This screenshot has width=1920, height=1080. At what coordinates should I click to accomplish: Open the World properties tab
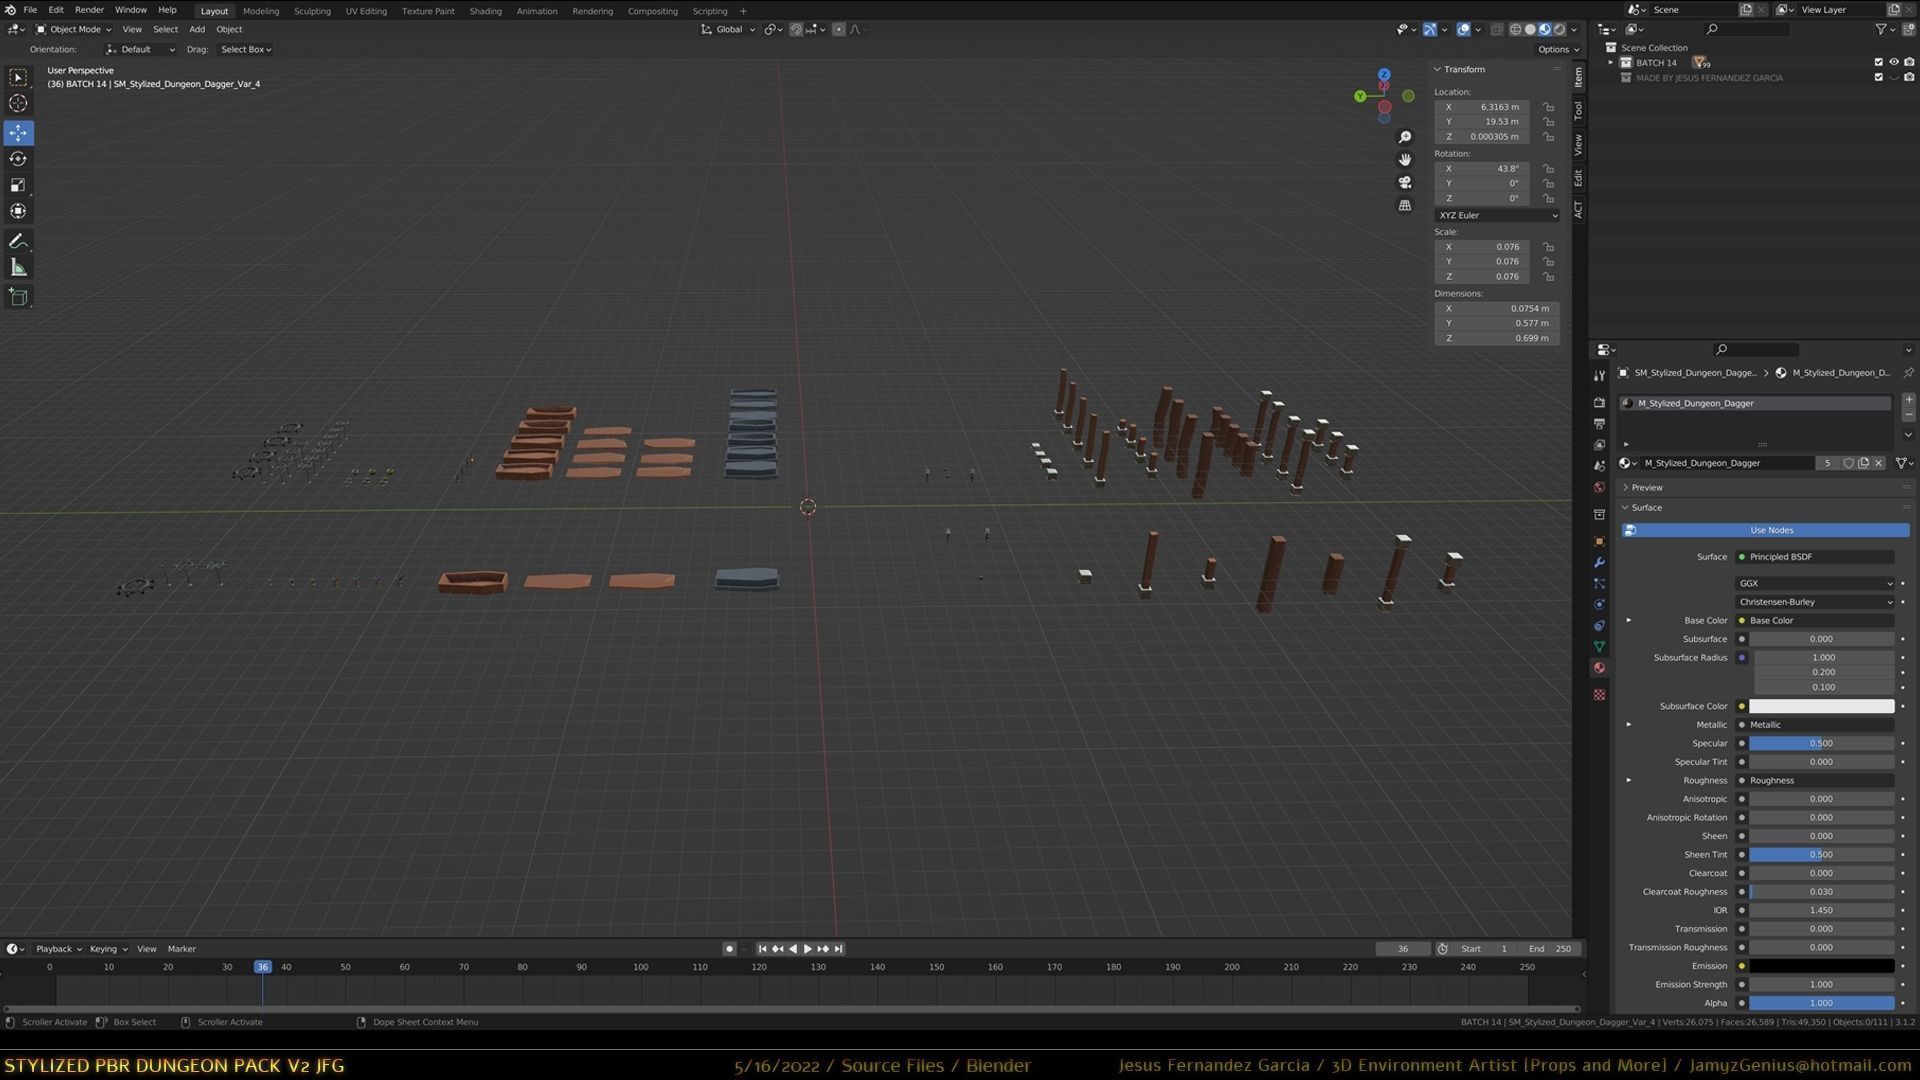tap(1599, 488)
